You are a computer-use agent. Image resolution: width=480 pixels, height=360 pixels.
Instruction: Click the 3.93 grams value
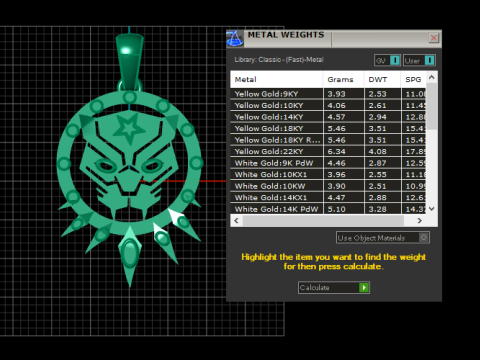[336, 94]
